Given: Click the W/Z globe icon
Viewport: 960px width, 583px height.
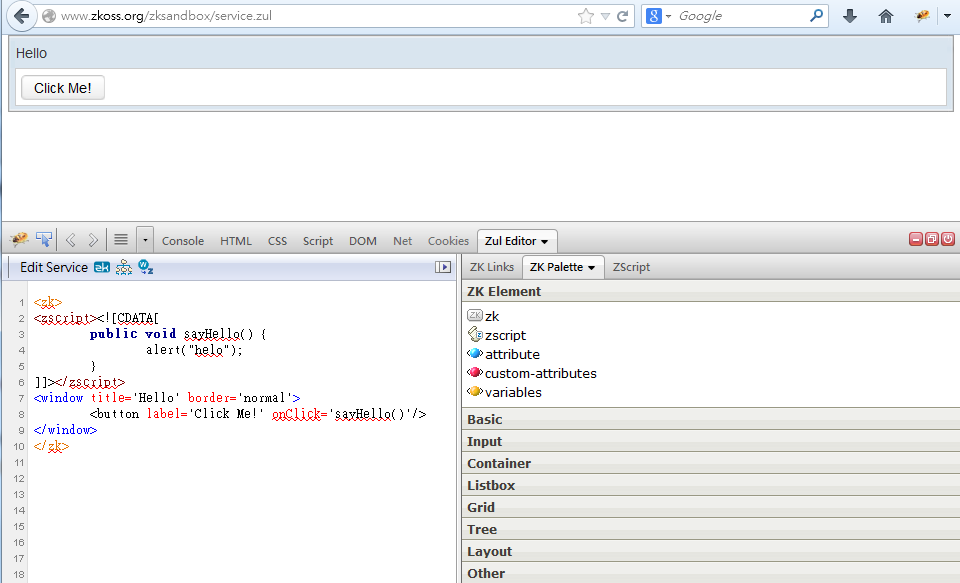Looking at the screenshot, I should (146, 266).
